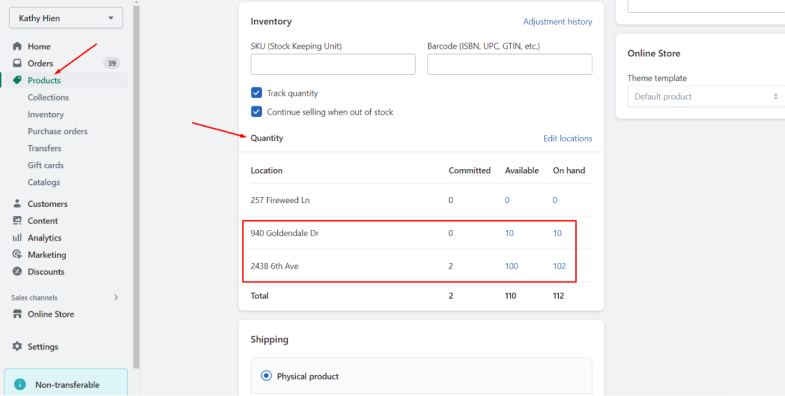
Task: Open Transfers submenu item
Action: 45,148
